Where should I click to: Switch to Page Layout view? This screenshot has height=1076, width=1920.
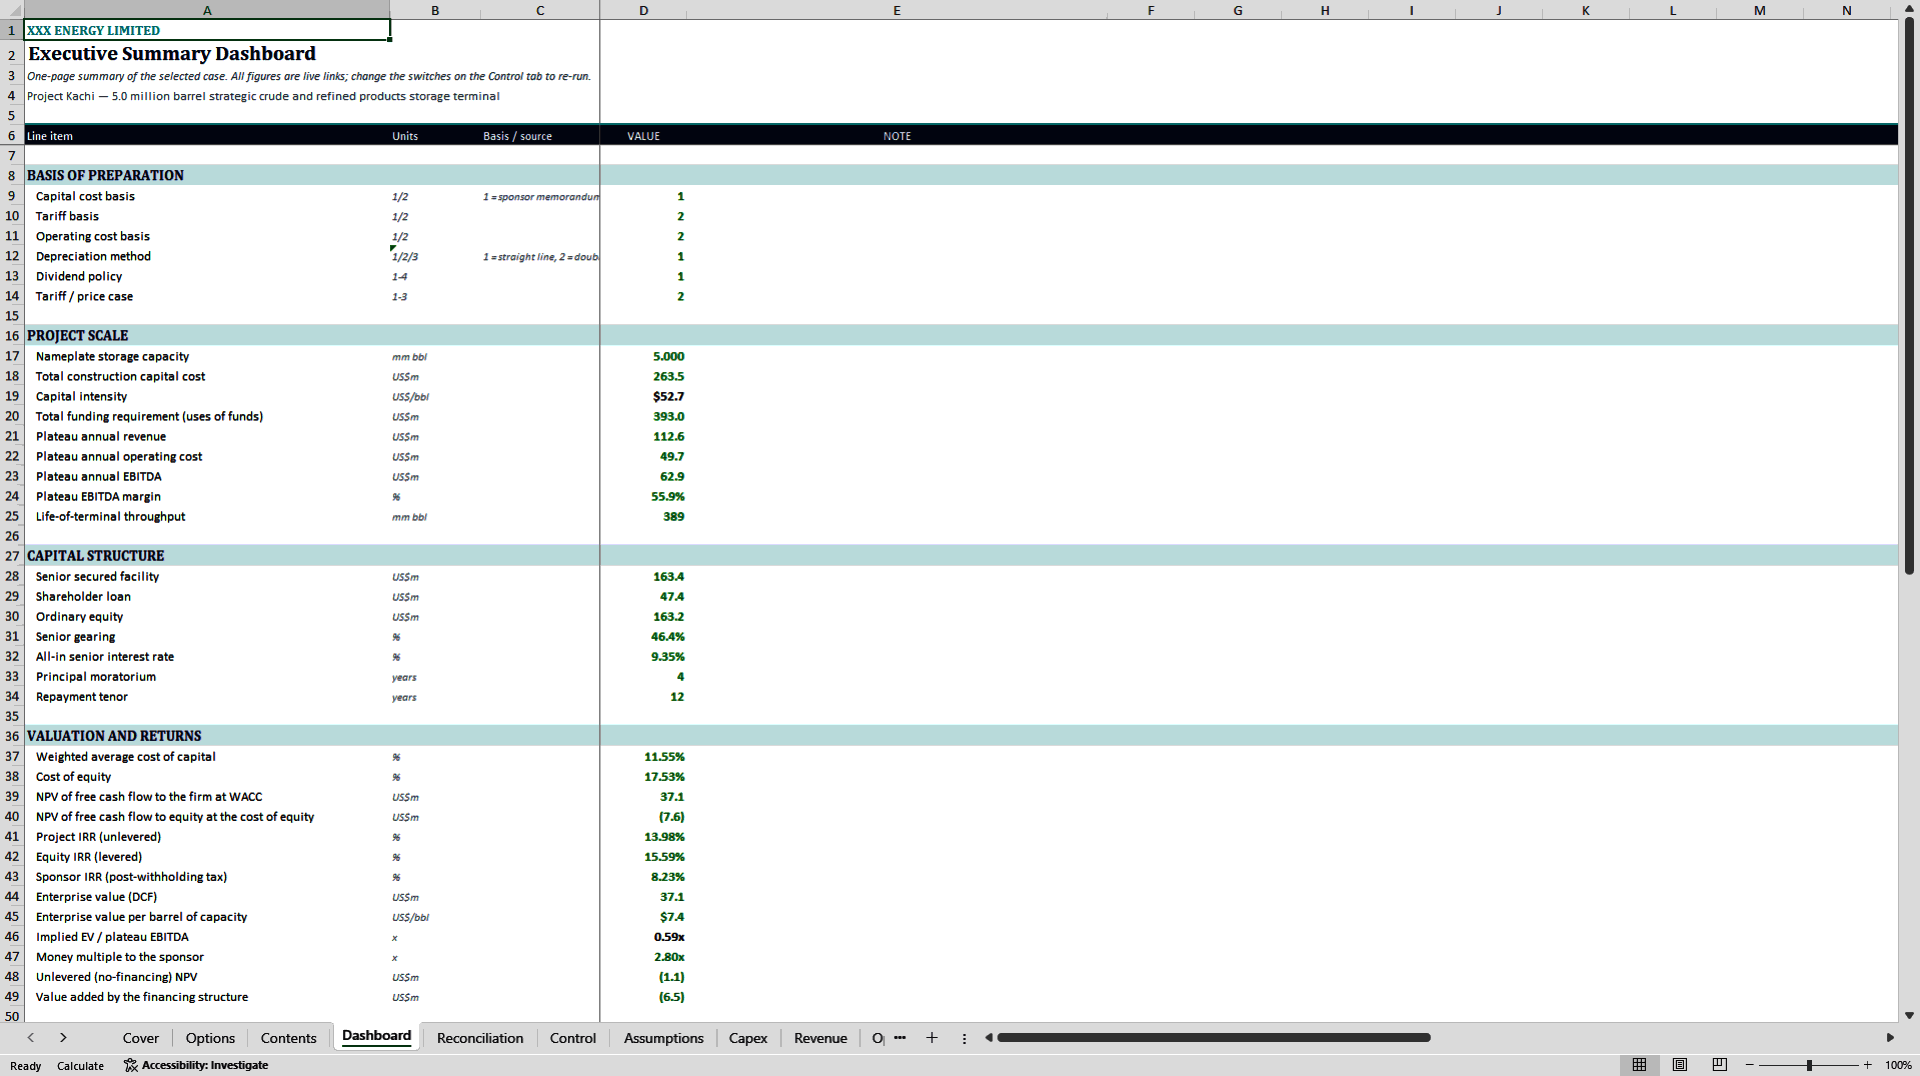pyautogui.click(x=1680, y=1065)
